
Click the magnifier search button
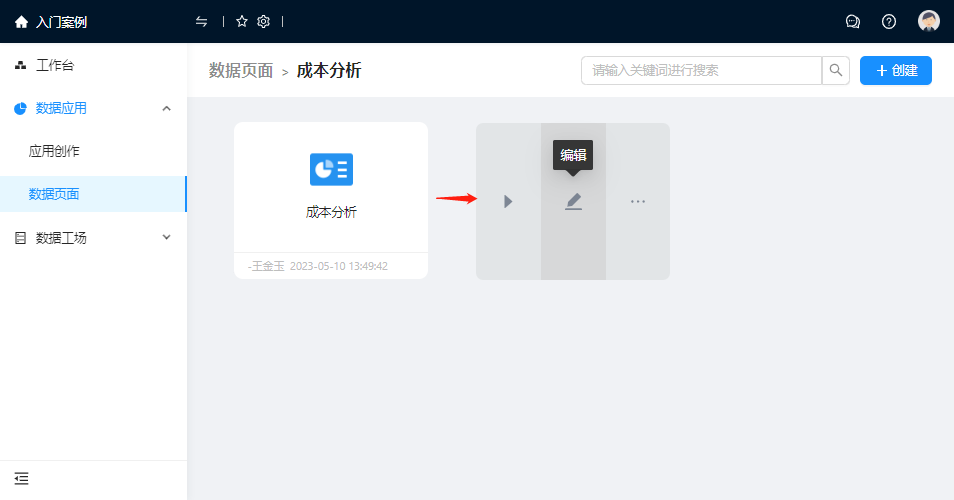pos(836,71)
